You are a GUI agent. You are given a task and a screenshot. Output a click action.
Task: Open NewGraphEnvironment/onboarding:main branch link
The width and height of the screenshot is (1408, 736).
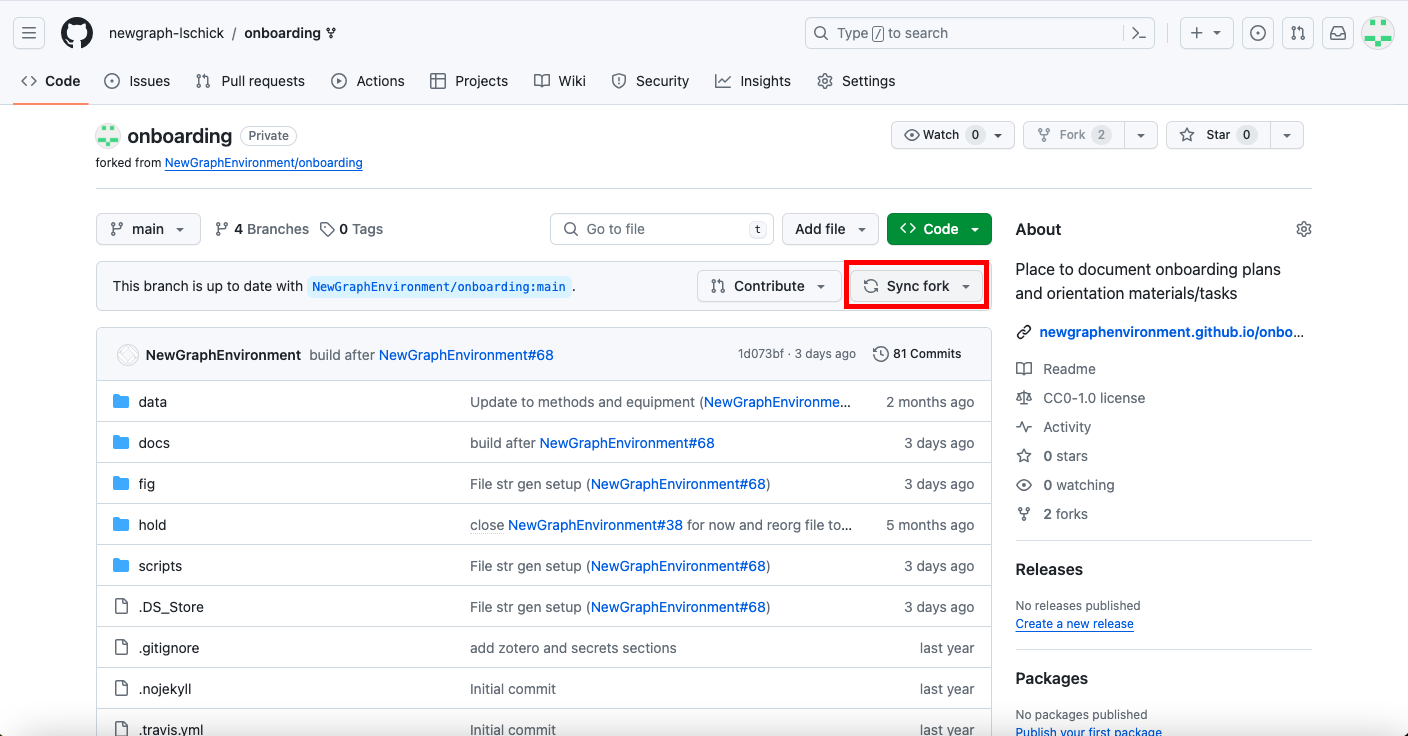[439, 286]
